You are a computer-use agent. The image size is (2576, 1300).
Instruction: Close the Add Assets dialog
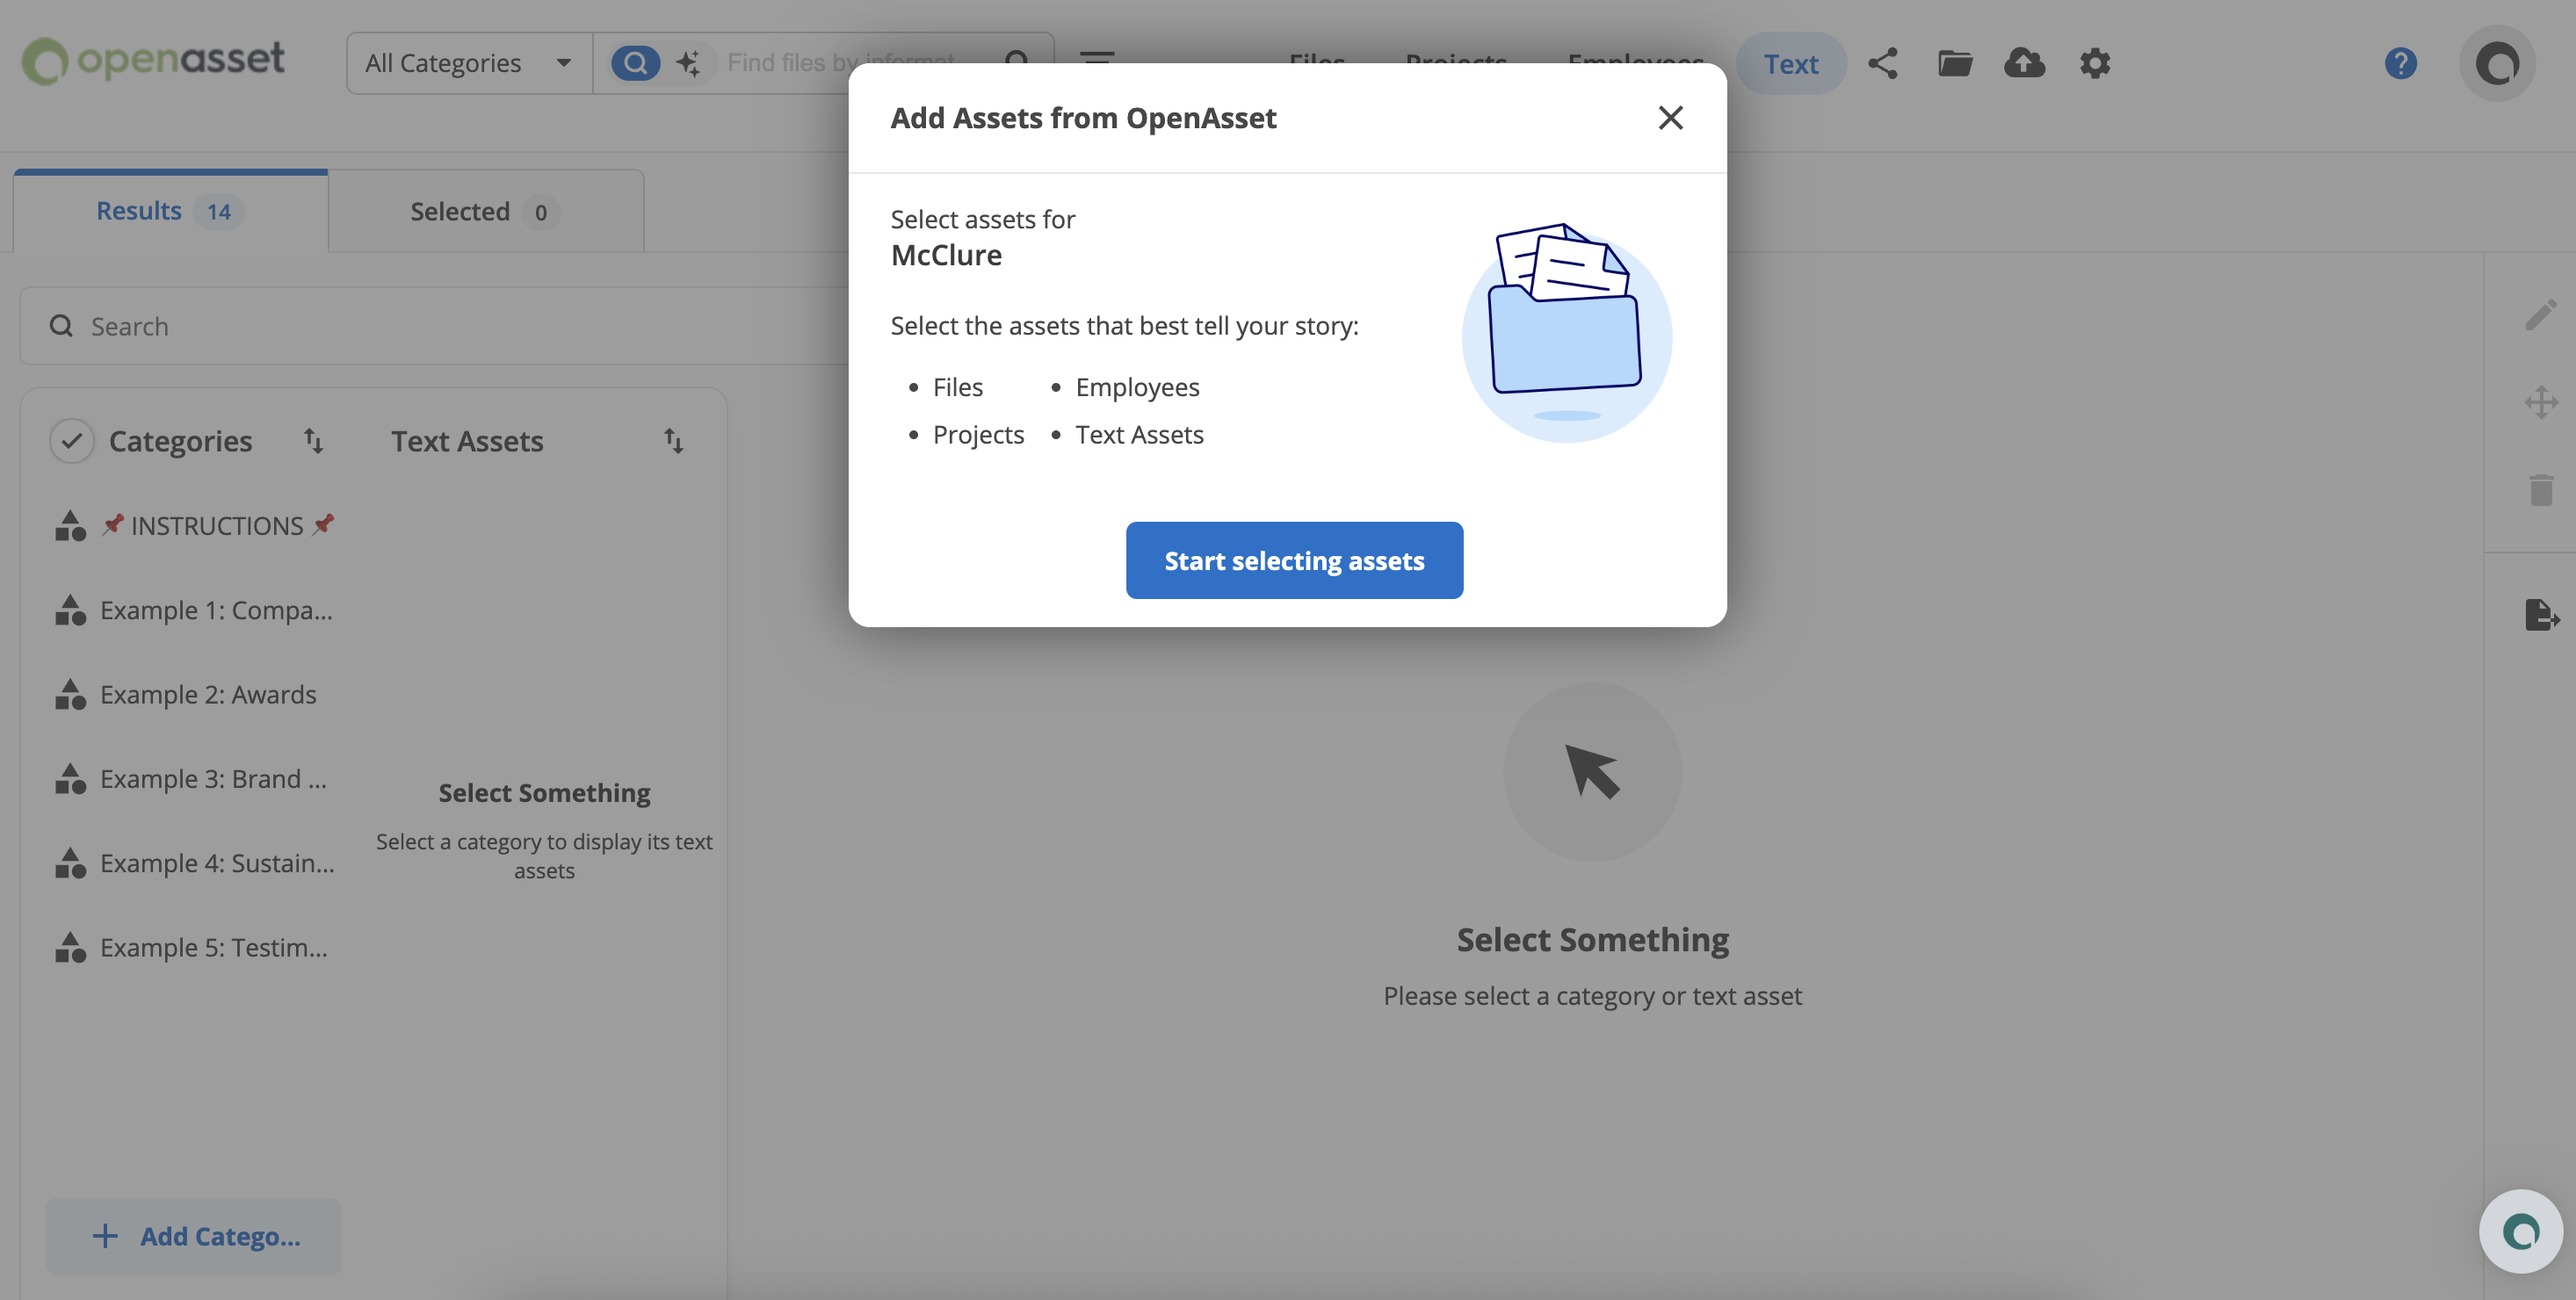1670,118
